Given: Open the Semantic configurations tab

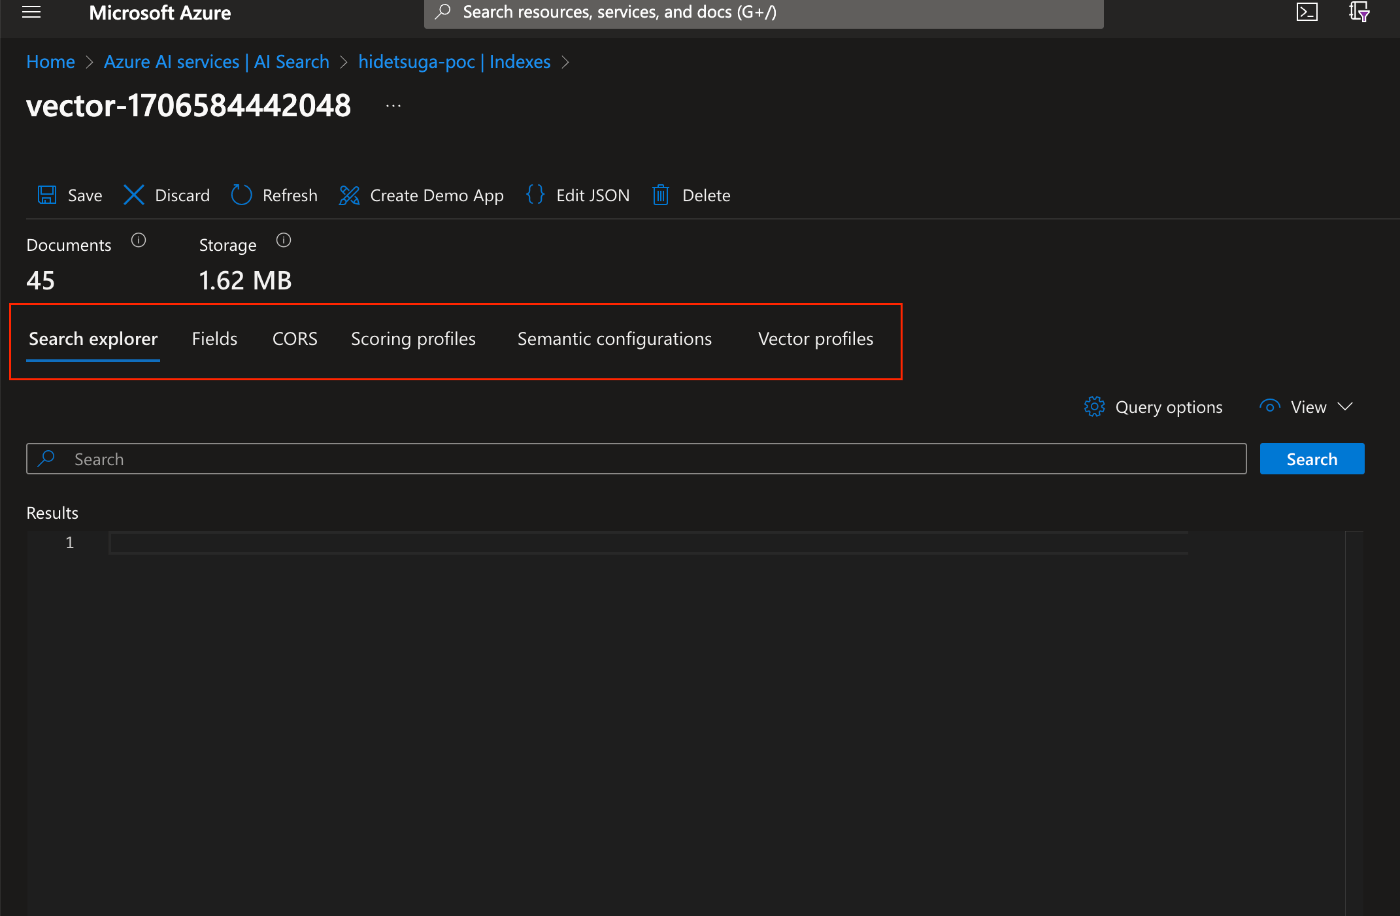Looking at the screenshot, I should click(x=615, y=339).
